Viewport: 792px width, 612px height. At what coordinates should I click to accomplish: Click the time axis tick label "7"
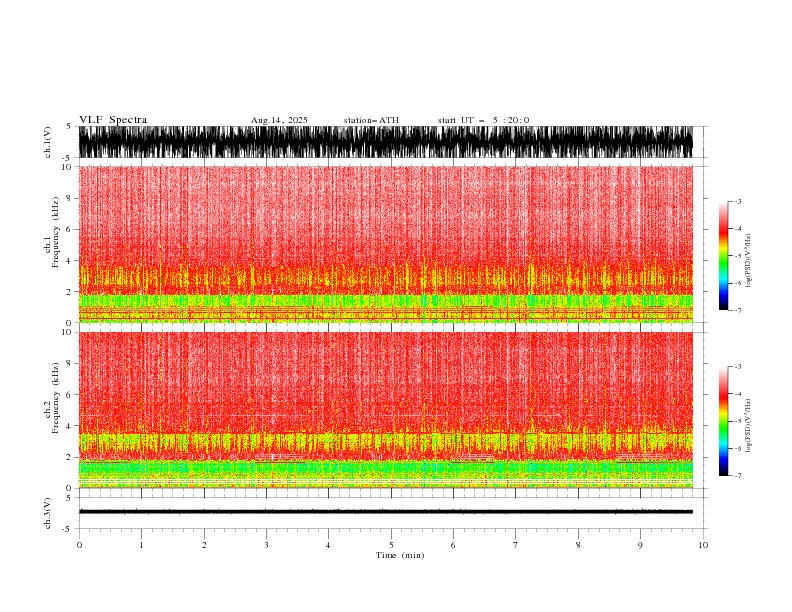516,545
